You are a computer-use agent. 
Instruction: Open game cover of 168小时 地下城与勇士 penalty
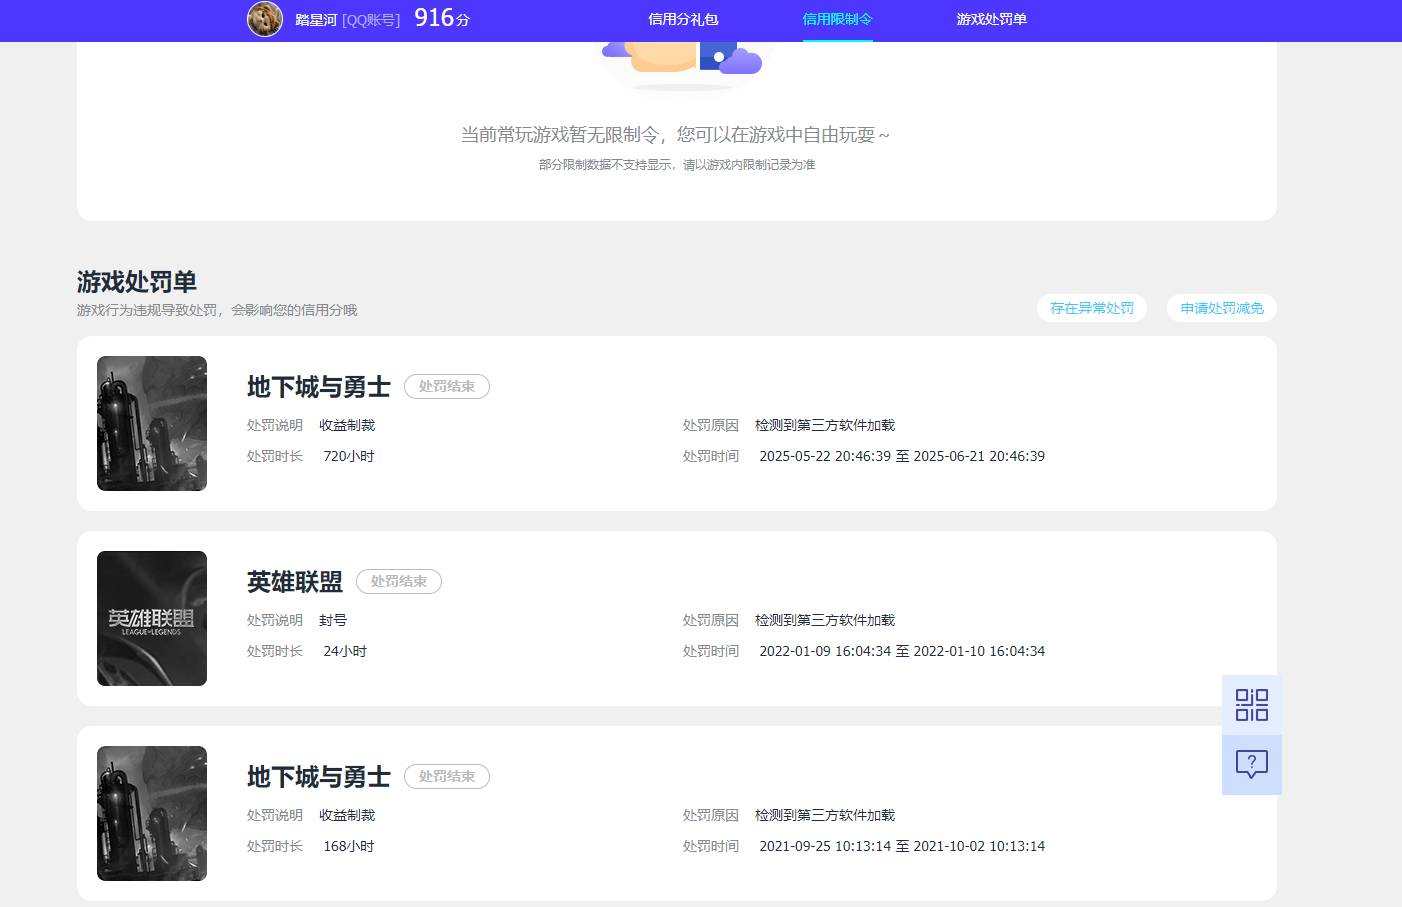pyautogui.click(x=152, y=813)
